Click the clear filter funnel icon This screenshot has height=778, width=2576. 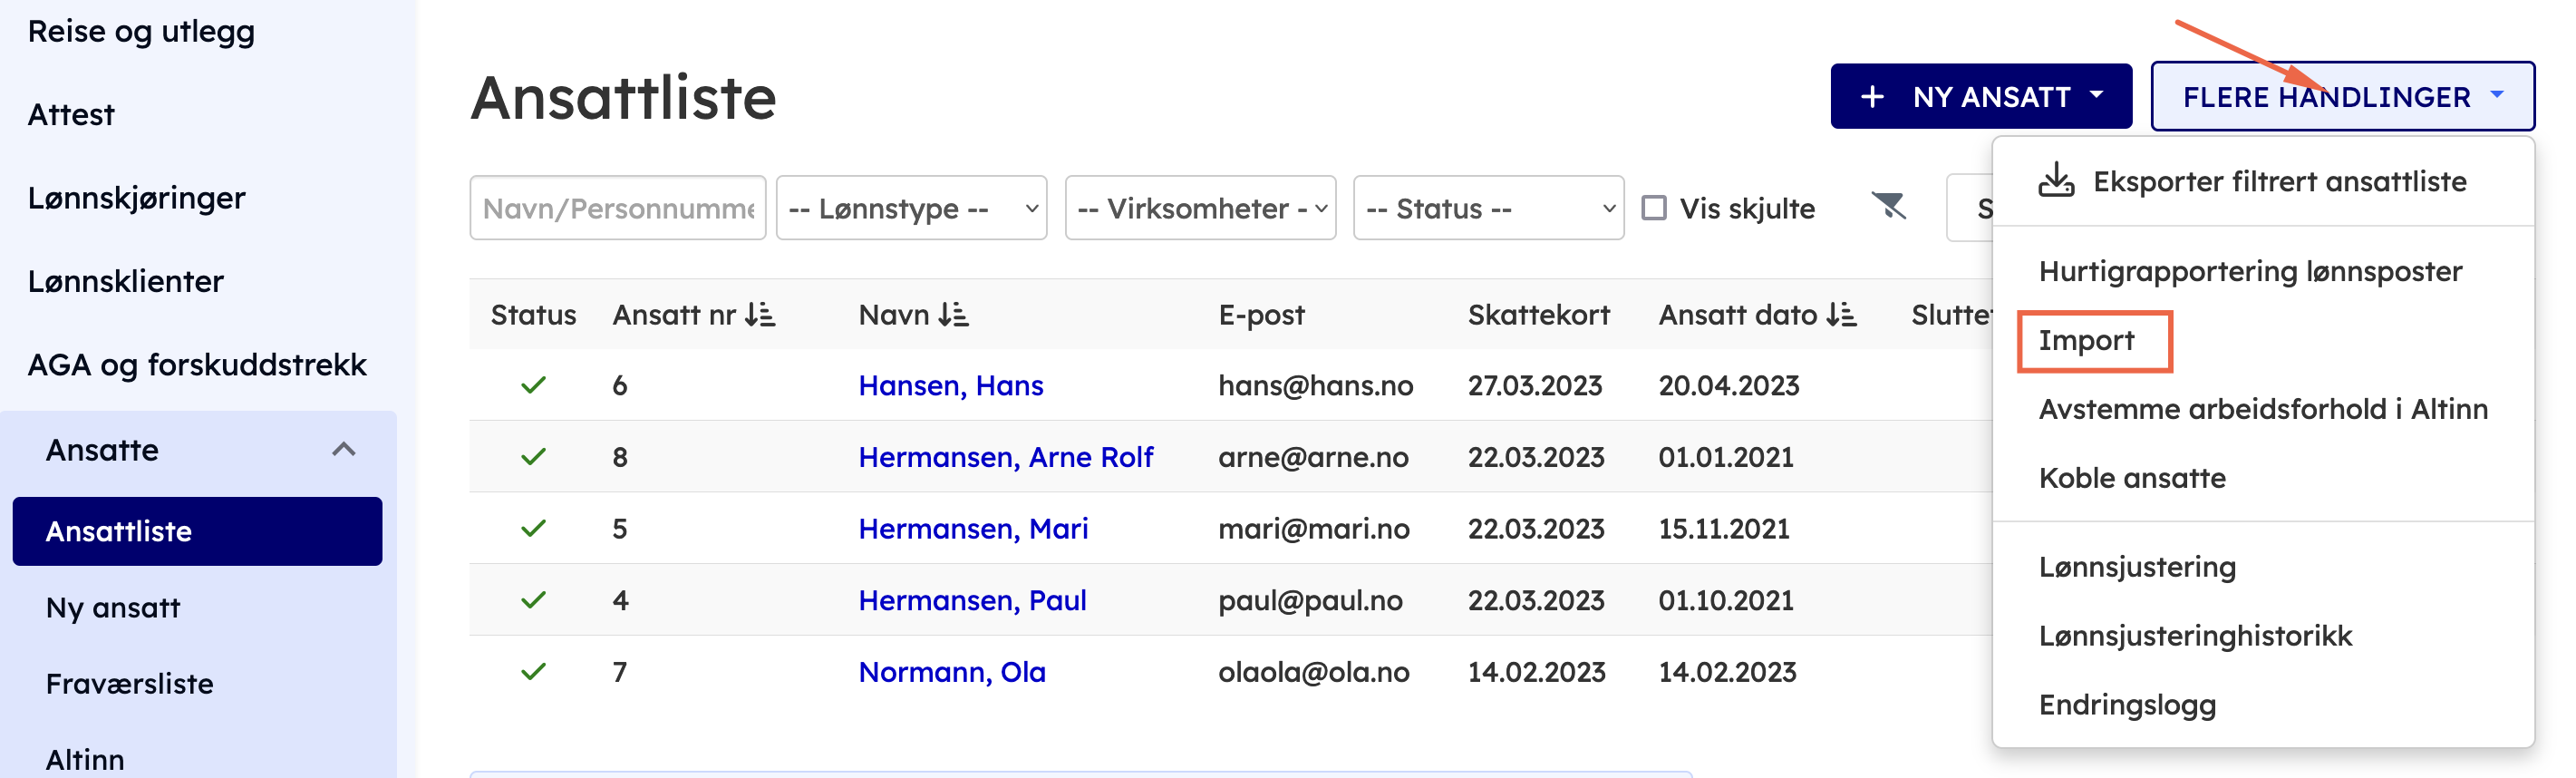pos(1888,207)
